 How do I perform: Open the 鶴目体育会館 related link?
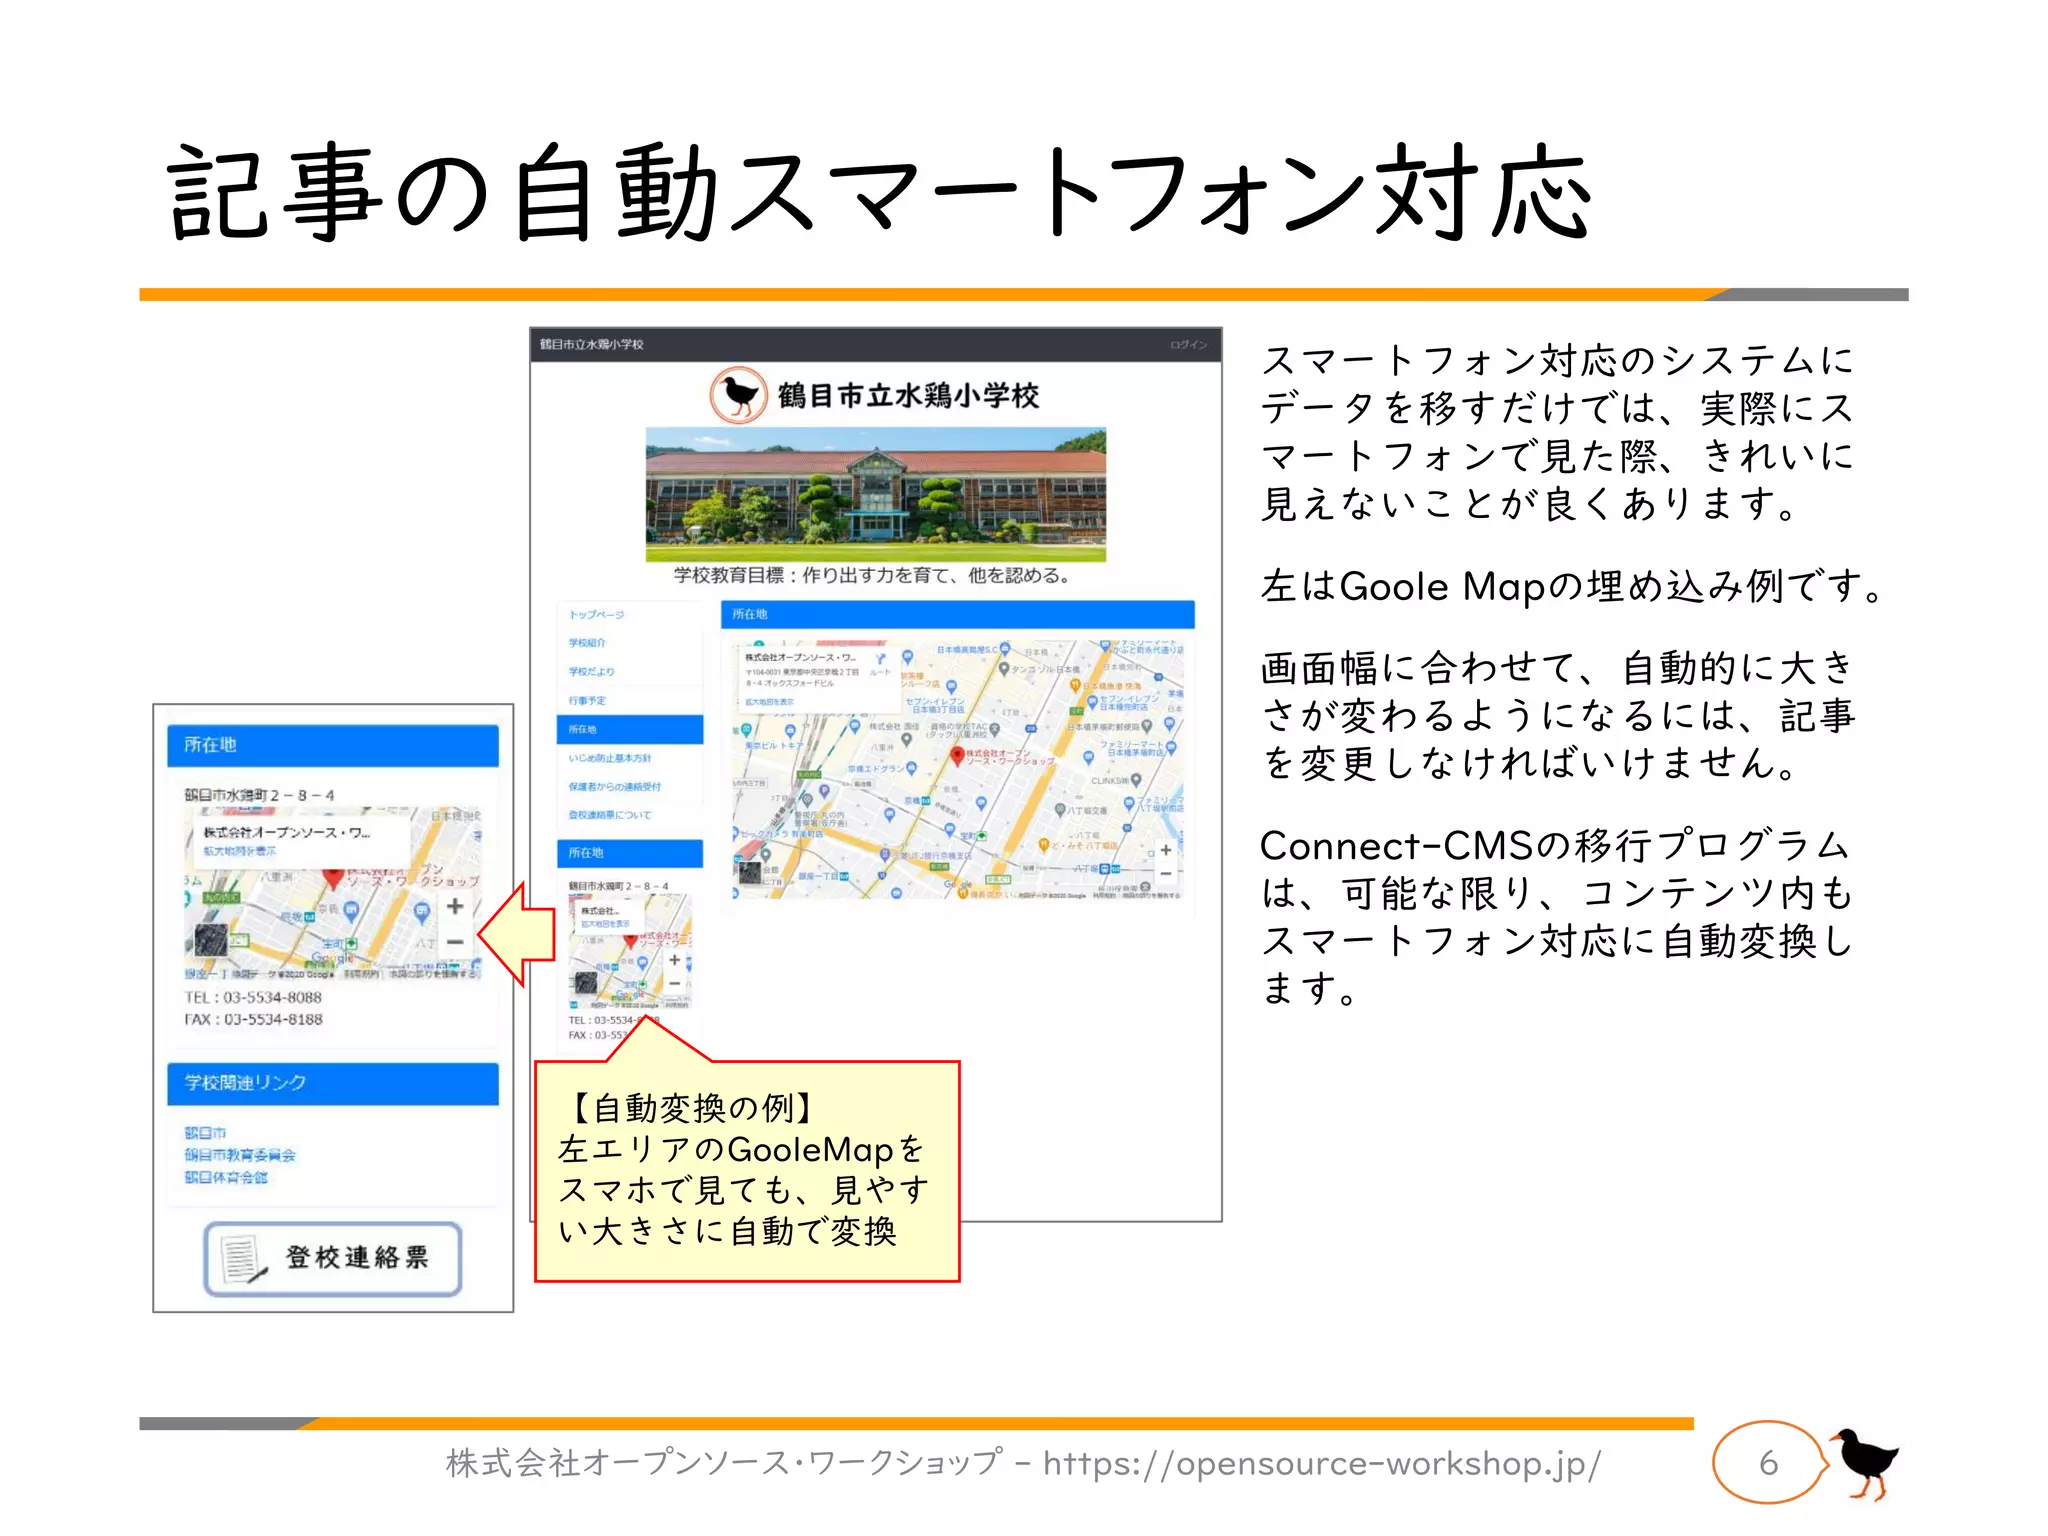226,1177
